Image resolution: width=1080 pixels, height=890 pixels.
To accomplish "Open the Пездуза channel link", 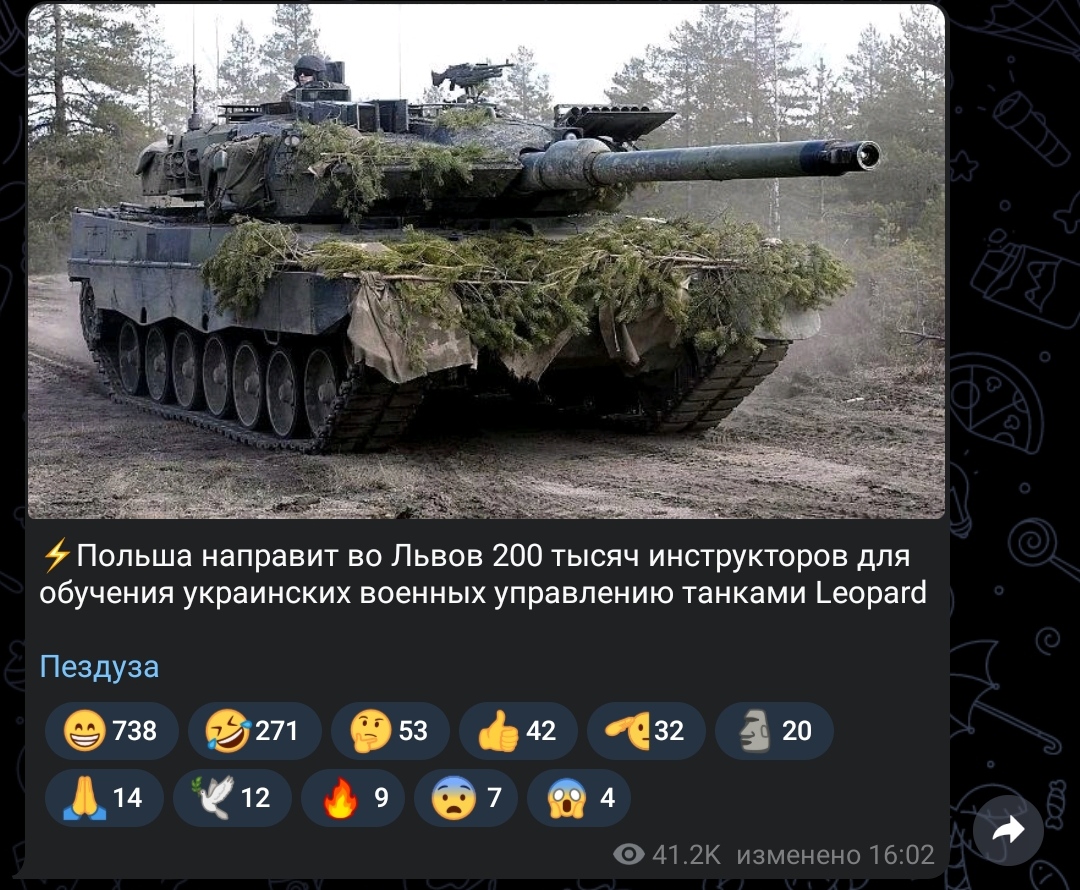I will [99, 667].
